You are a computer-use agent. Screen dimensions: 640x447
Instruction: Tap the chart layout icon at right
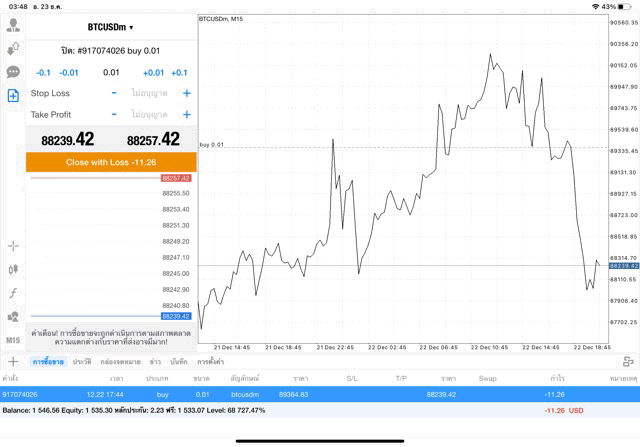627,361
